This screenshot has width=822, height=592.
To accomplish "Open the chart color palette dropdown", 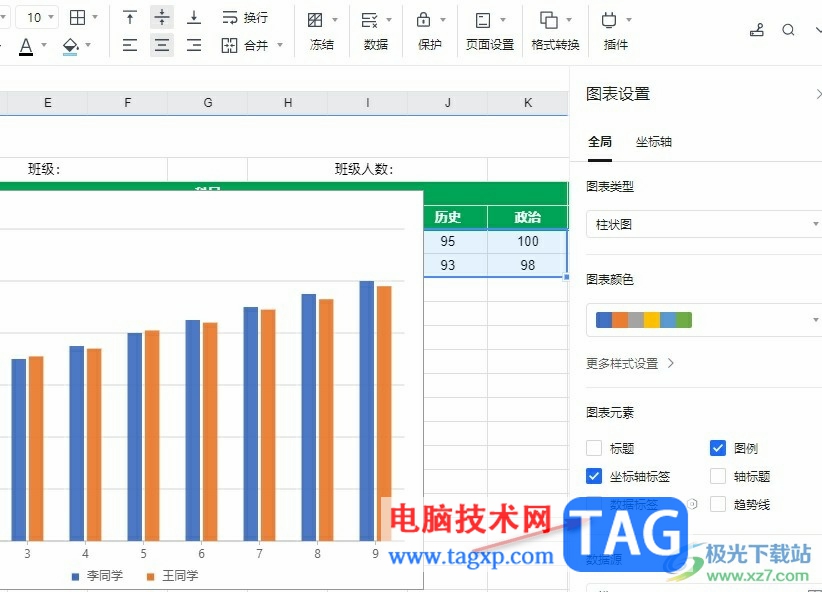I will point(704,319).
